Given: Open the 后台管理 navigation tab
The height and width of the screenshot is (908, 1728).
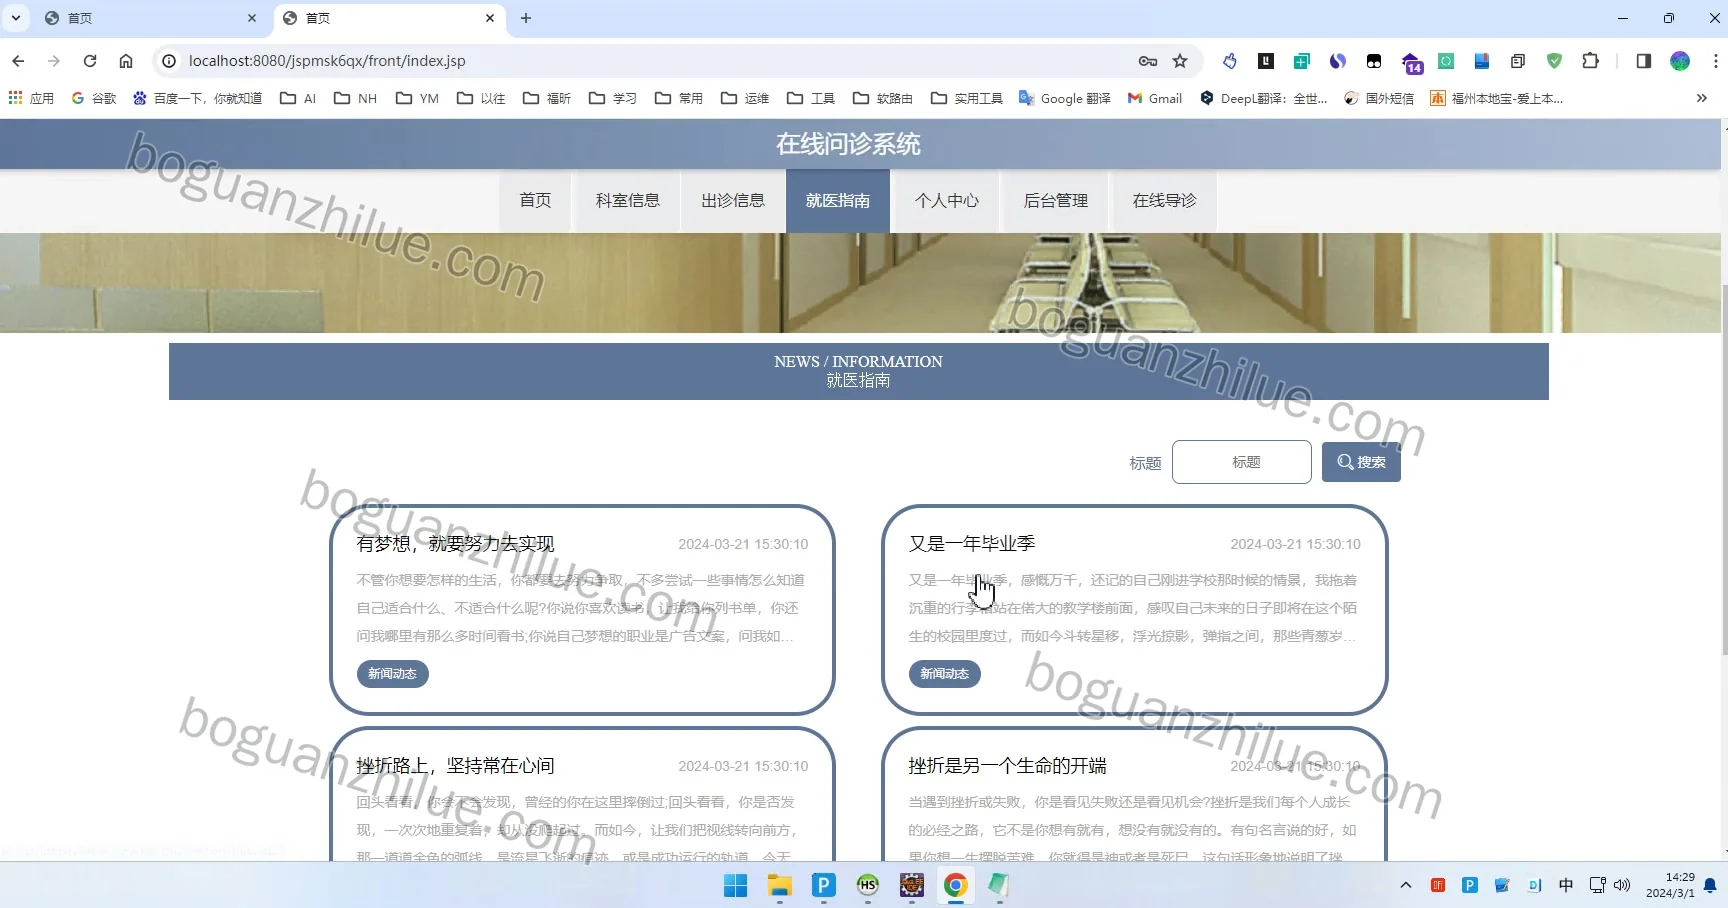Looking at the screenshot, I should coord(1056,201).
